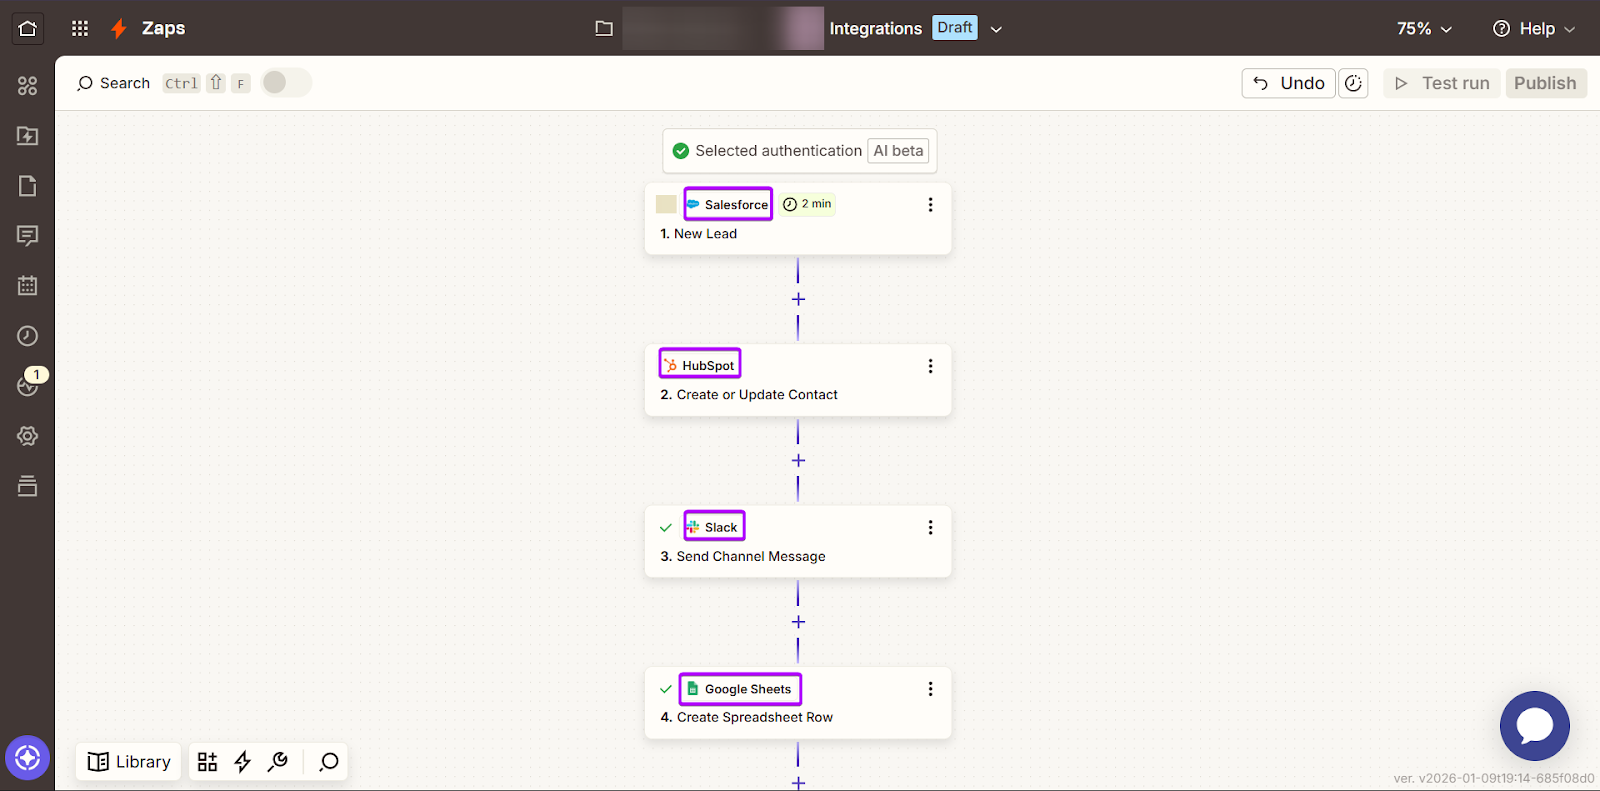Open the sidebar activity icon with badge 1

(28, 384)
